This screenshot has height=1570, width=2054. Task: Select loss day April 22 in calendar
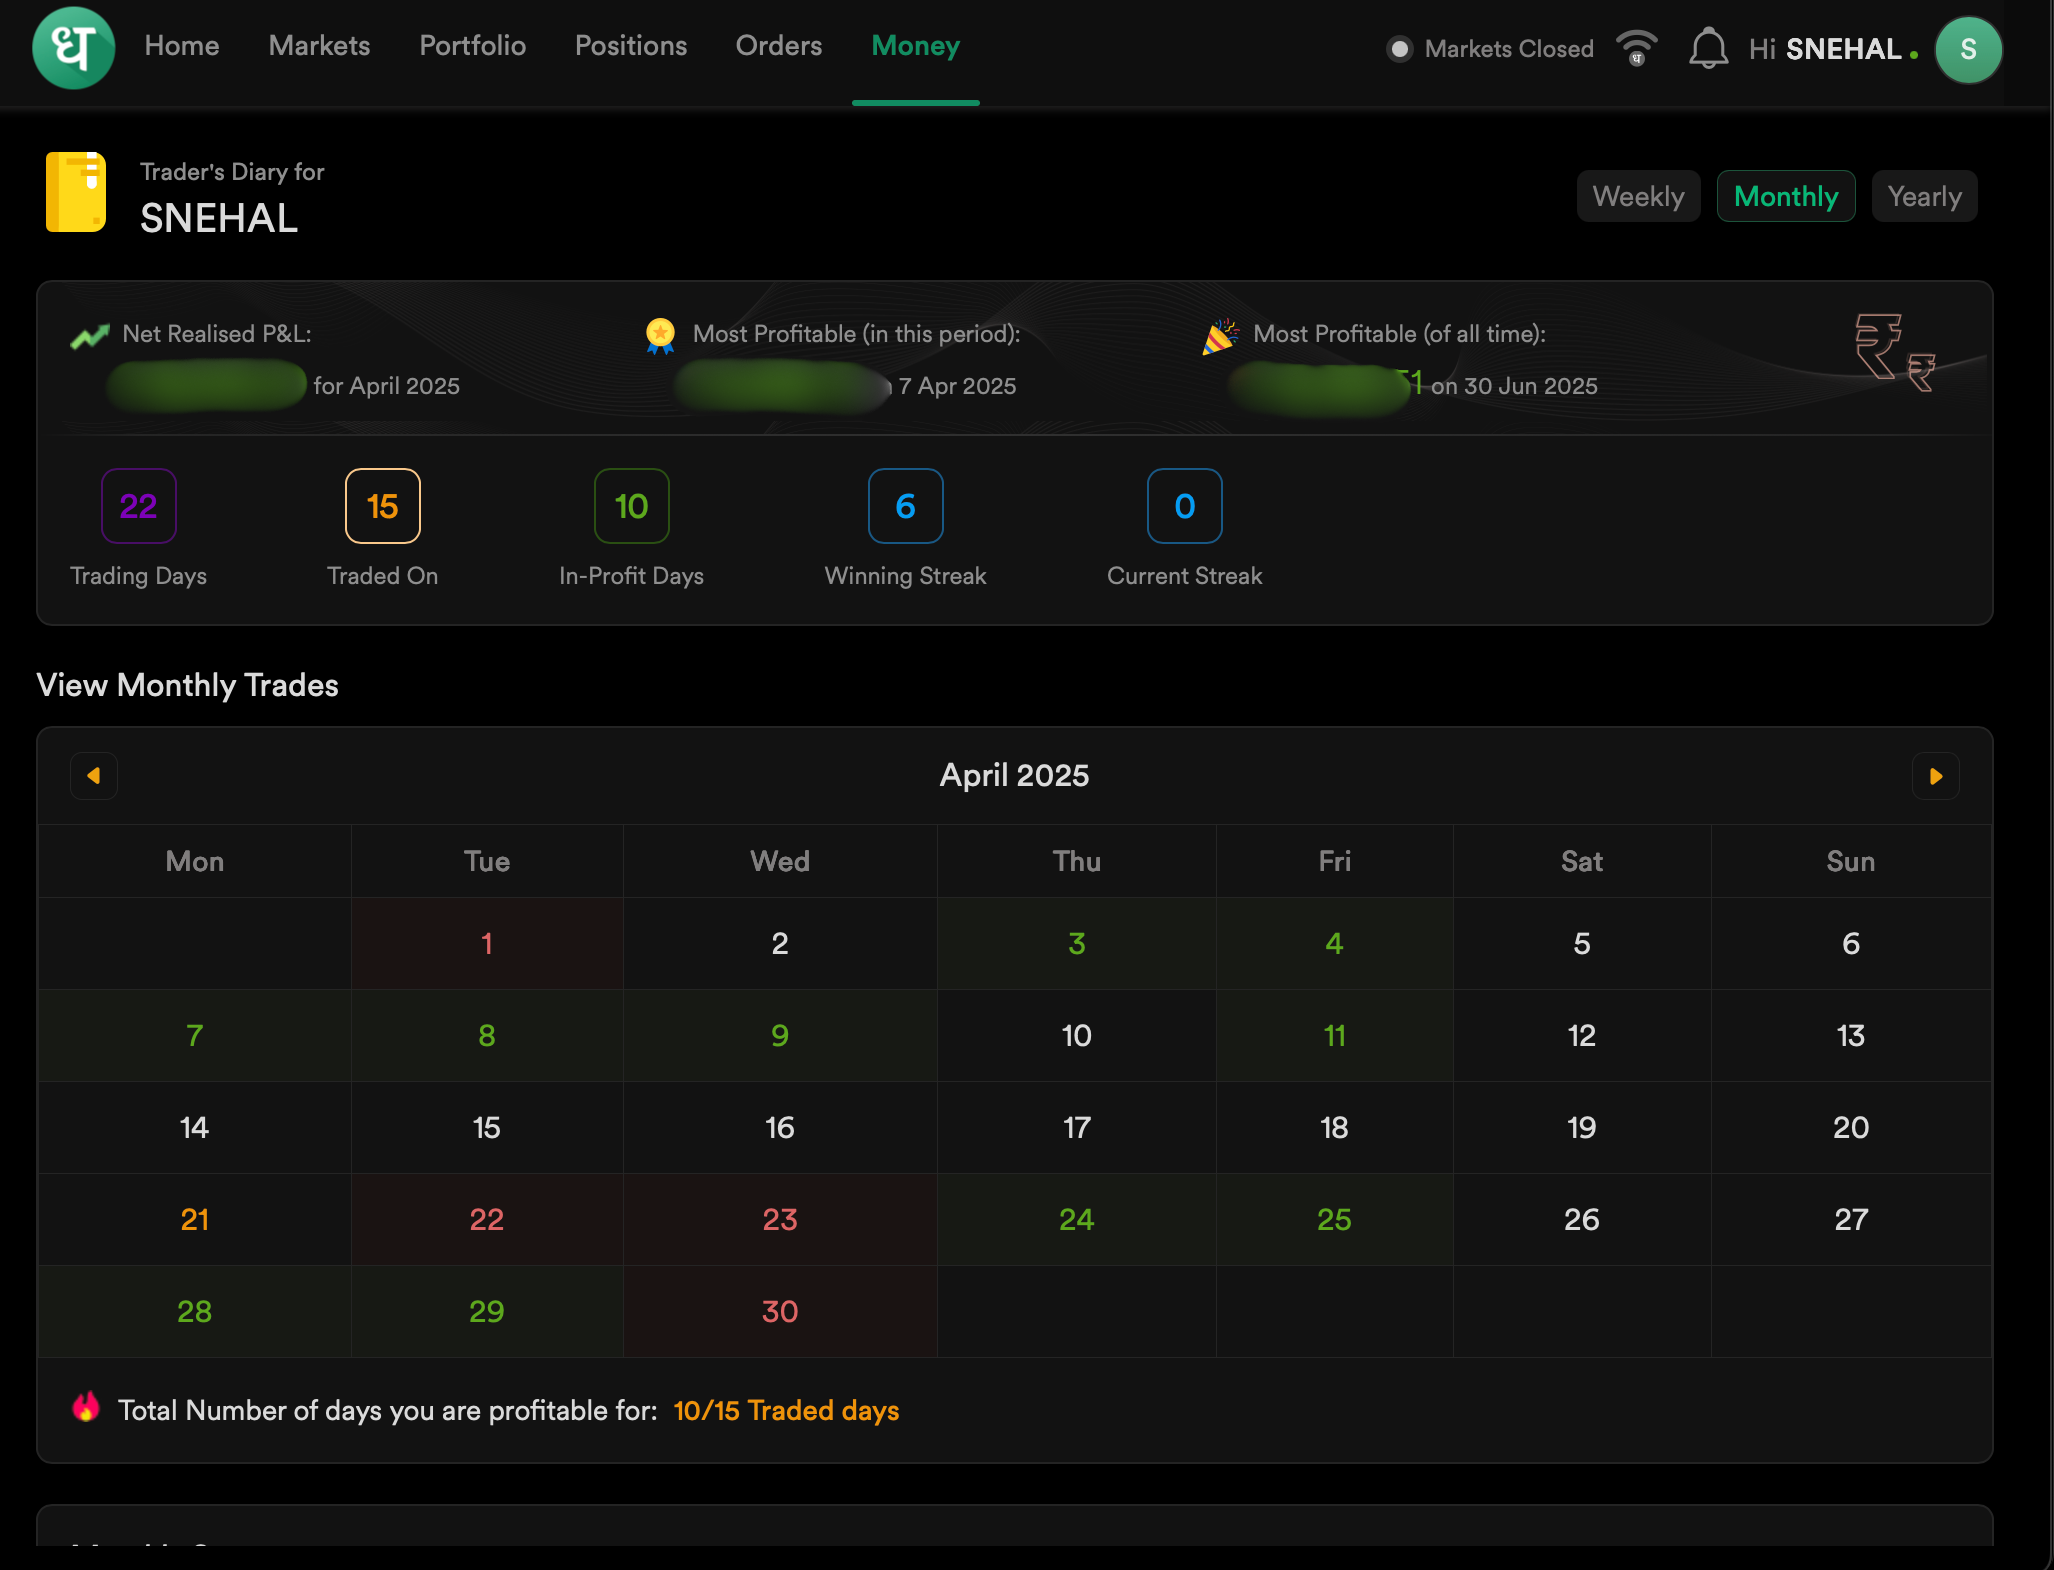486,1219
